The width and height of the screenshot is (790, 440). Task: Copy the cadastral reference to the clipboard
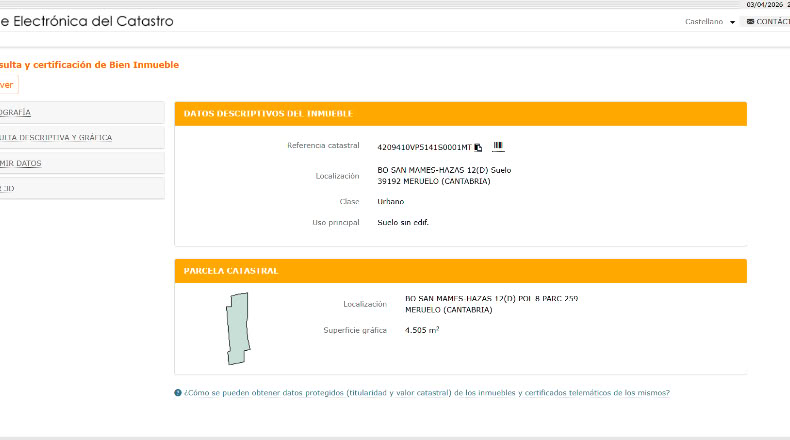click(x=478, y=147)
